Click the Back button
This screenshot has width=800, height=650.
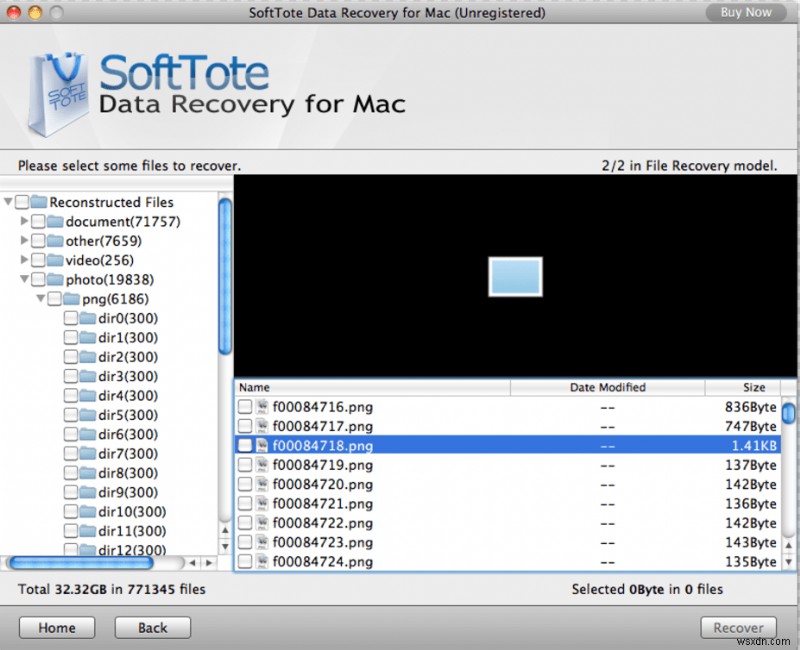pyautogui.click(x=153, y=628)
